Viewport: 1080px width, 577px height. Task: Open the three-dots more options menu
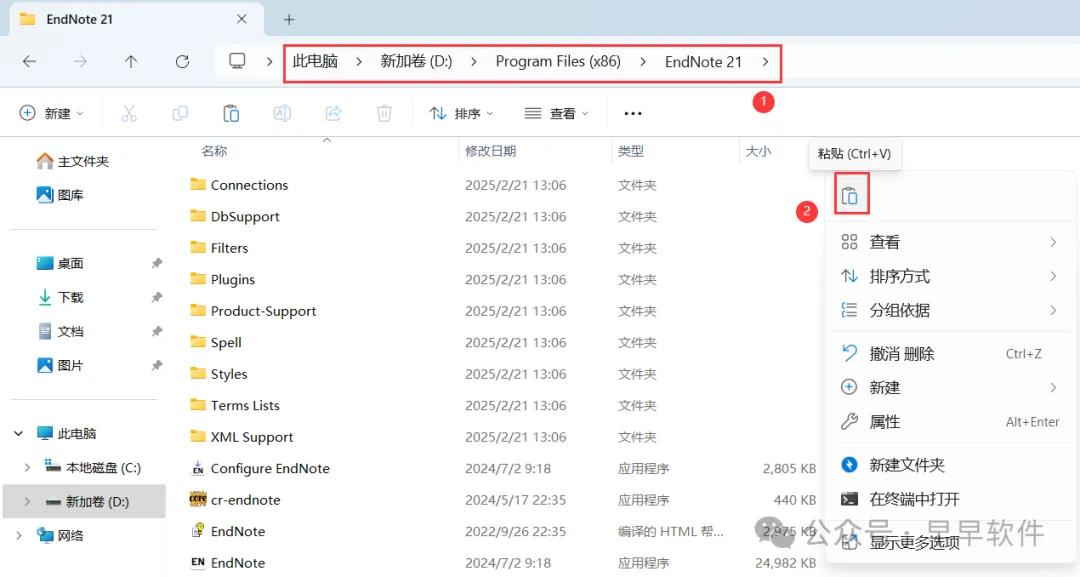[632, 114]
